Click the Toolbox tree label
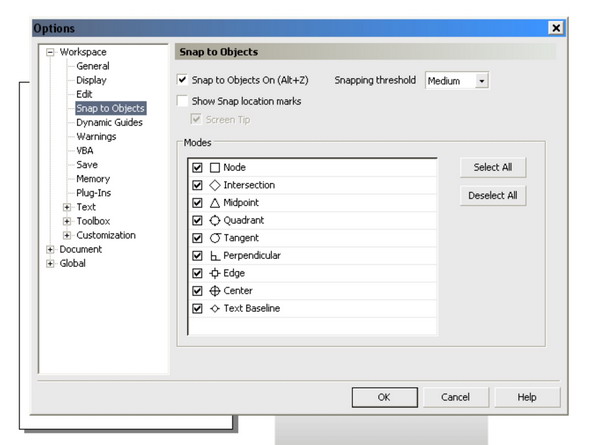 [x=93, y=222]
